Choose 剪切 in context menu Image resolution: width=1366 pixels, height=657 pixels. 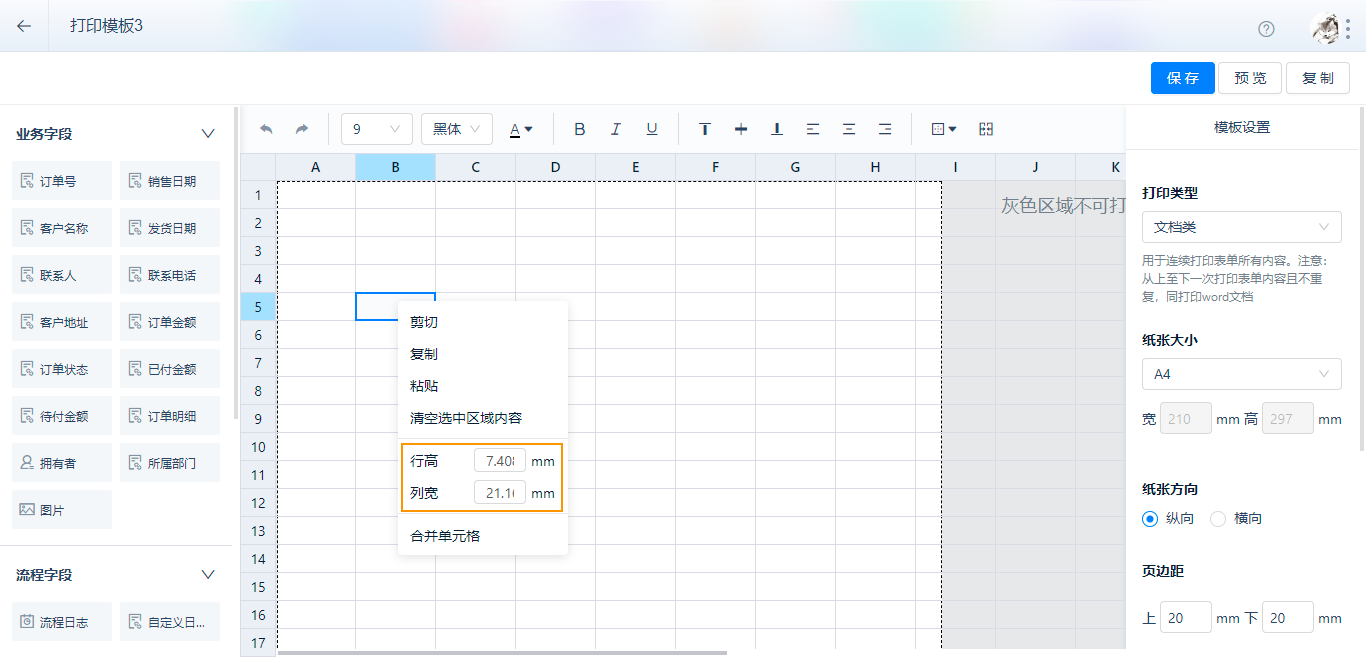click(483, 322)
